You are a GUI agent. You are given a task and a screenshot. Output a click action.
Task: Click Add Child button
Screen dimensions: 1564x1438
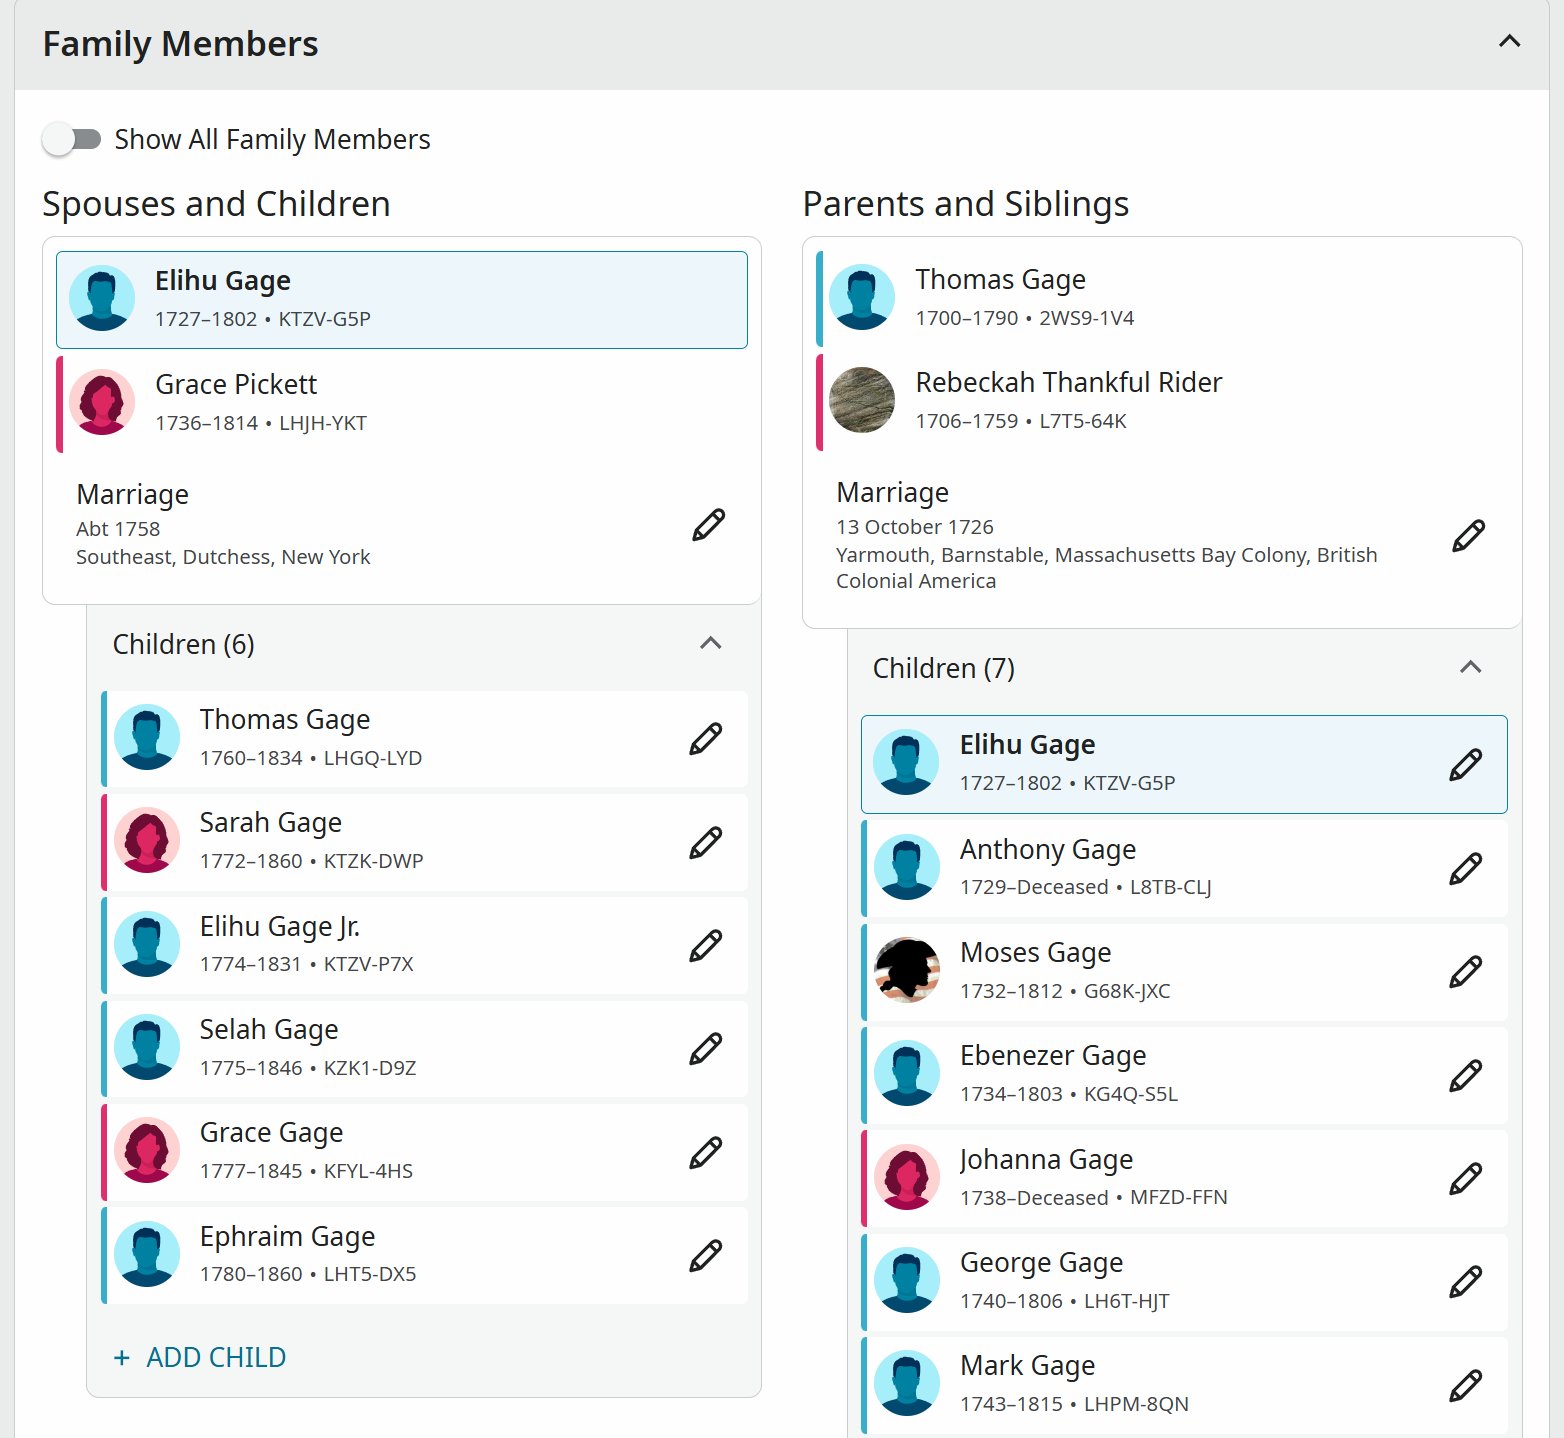tap(200, 1357)
